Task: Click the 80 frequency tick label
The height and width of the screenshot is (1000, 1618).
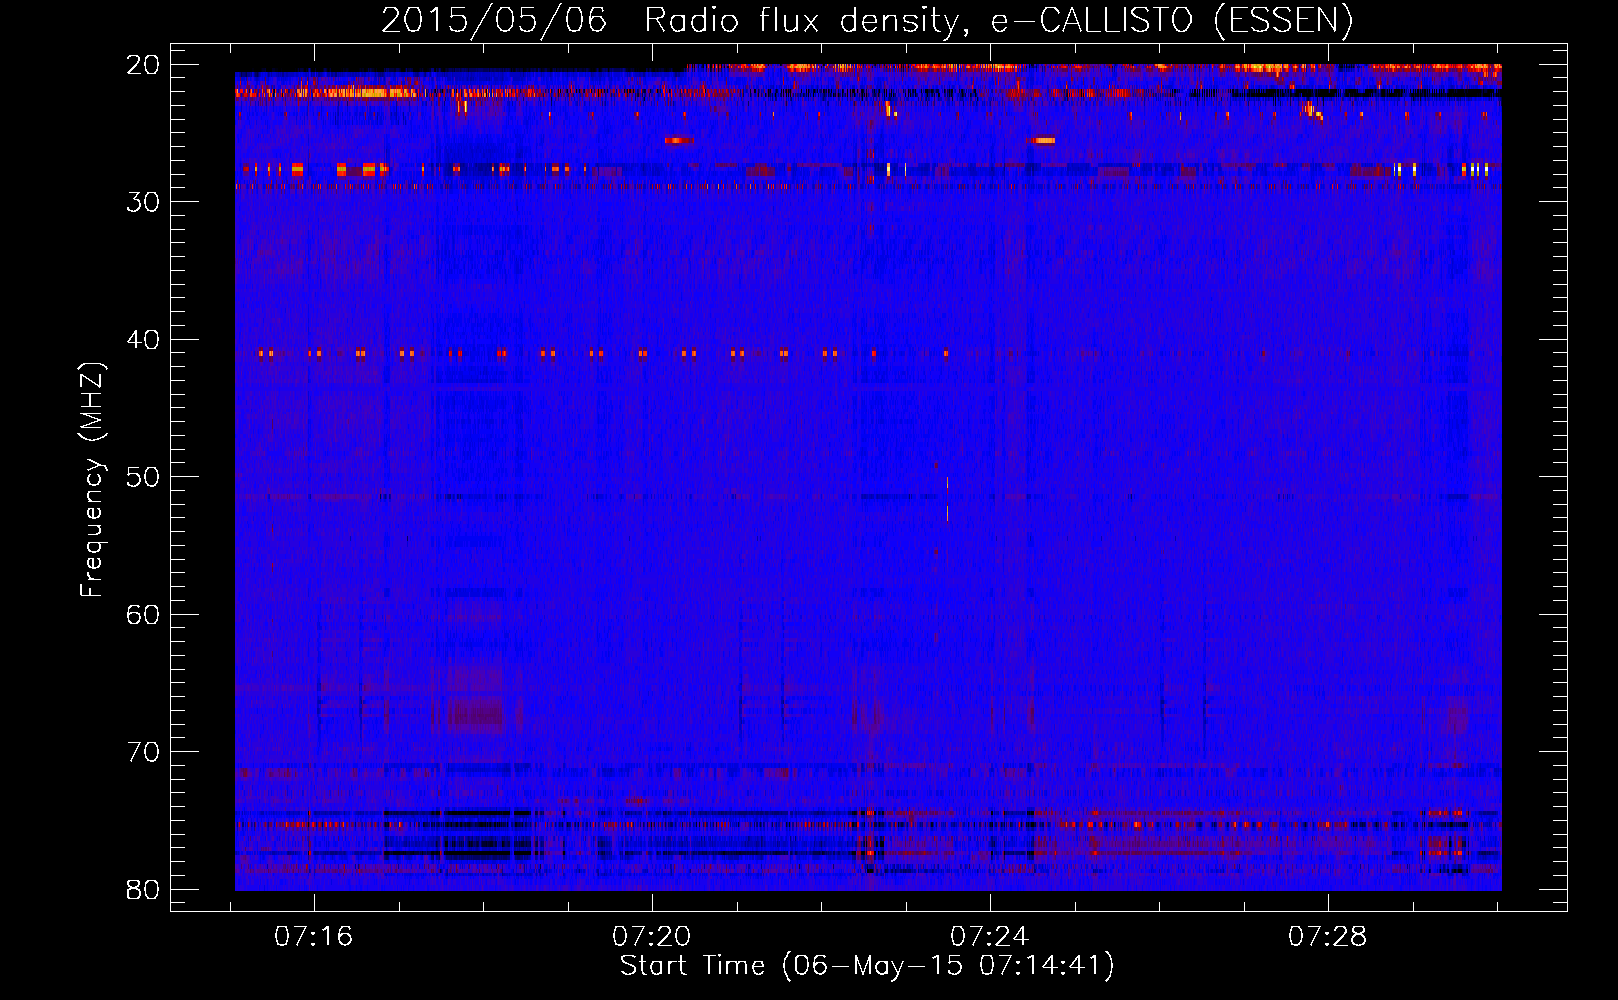Action: [143, 890]
